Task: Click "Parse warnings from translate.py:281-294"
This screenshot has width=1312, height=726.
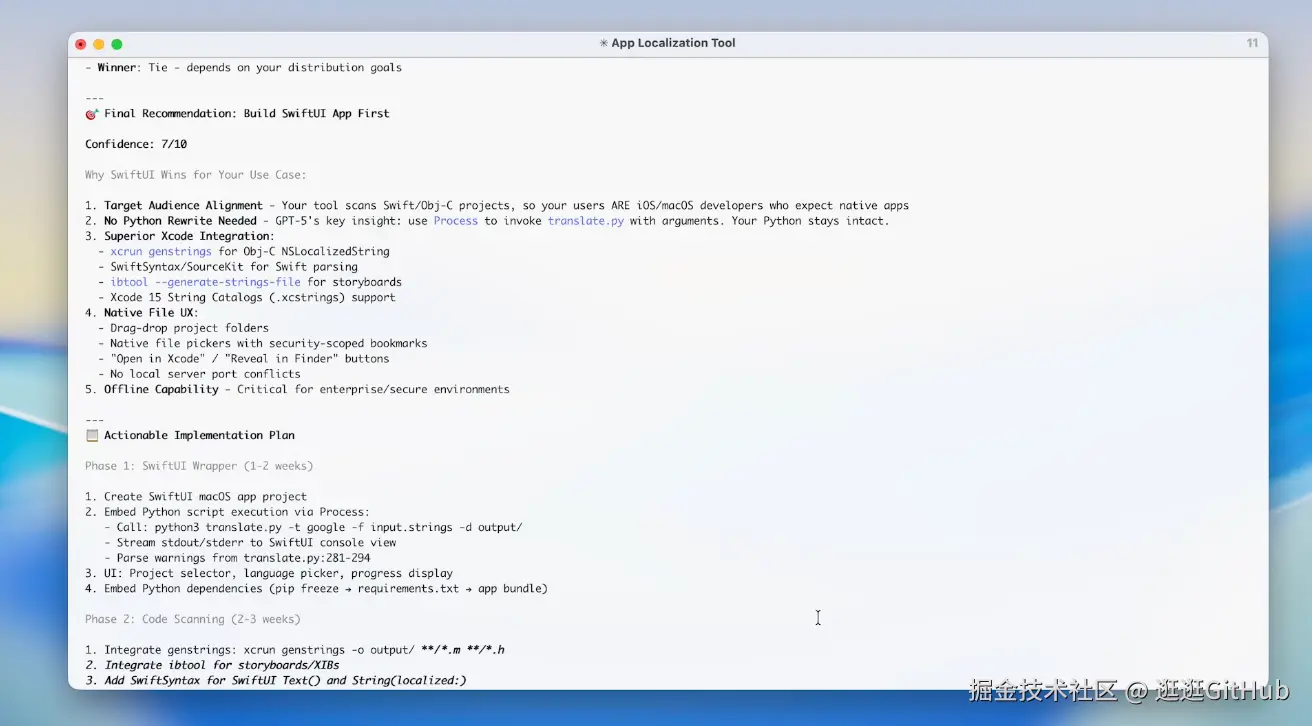Action: (x=243, y=558)
